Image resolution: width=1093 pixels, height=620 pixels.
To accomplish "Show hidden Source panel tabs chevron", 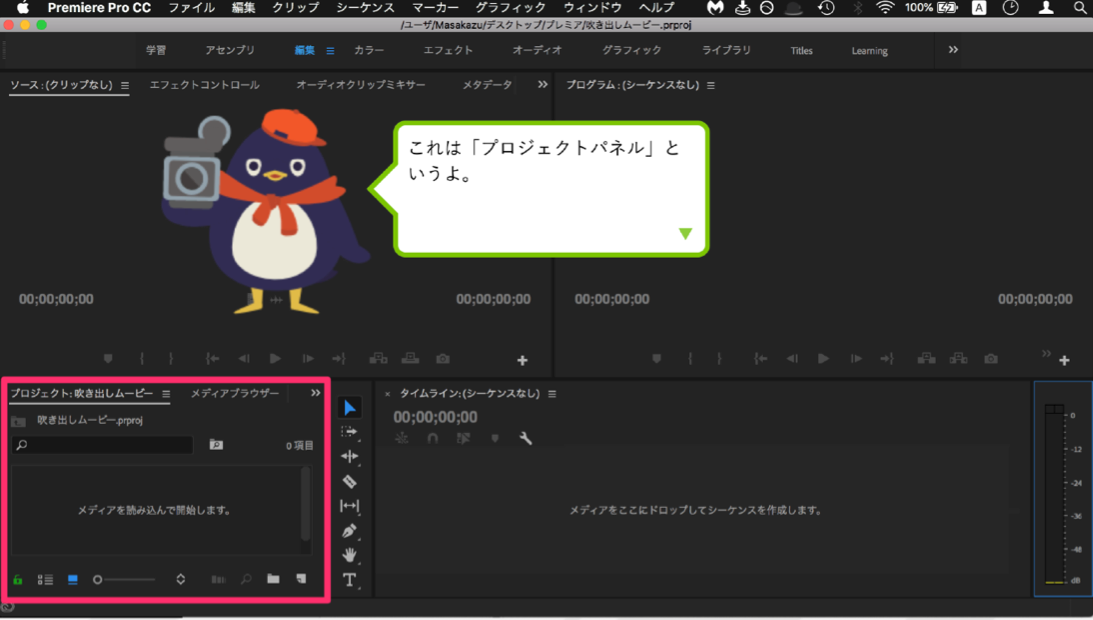I will 542,84.
